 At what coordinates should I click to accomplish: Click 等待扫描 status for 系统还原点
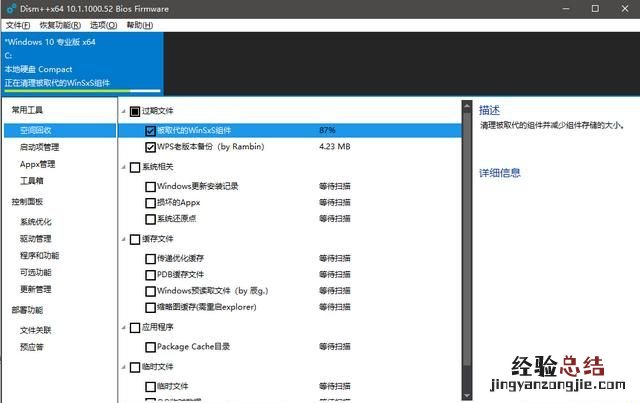pyautogui.click(x=335, y=219)
